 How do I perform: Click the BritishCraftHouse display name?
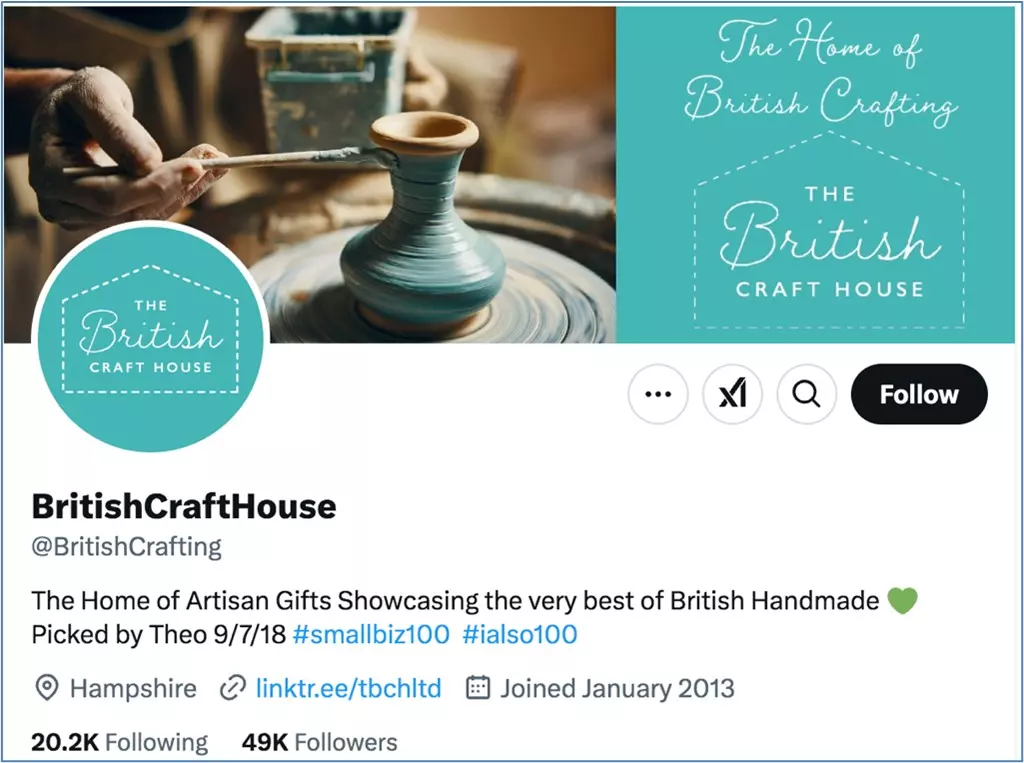[x=184, y=506]
